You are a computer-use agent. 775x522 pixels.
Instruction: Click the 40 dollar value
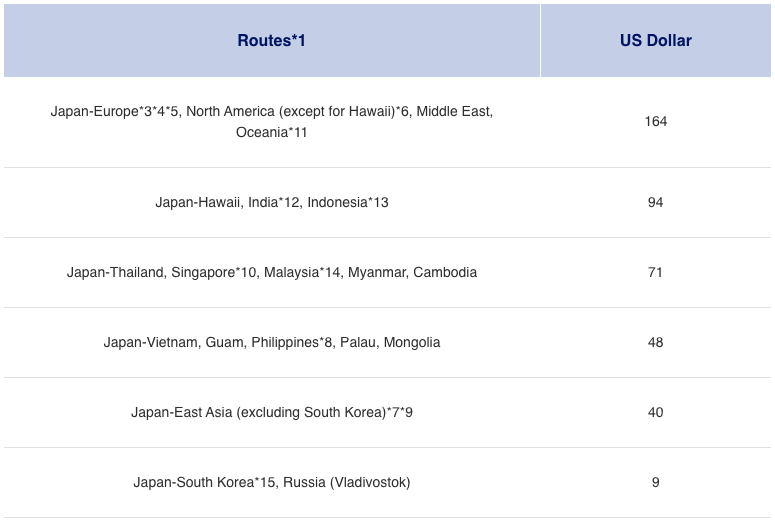point(655,412)
